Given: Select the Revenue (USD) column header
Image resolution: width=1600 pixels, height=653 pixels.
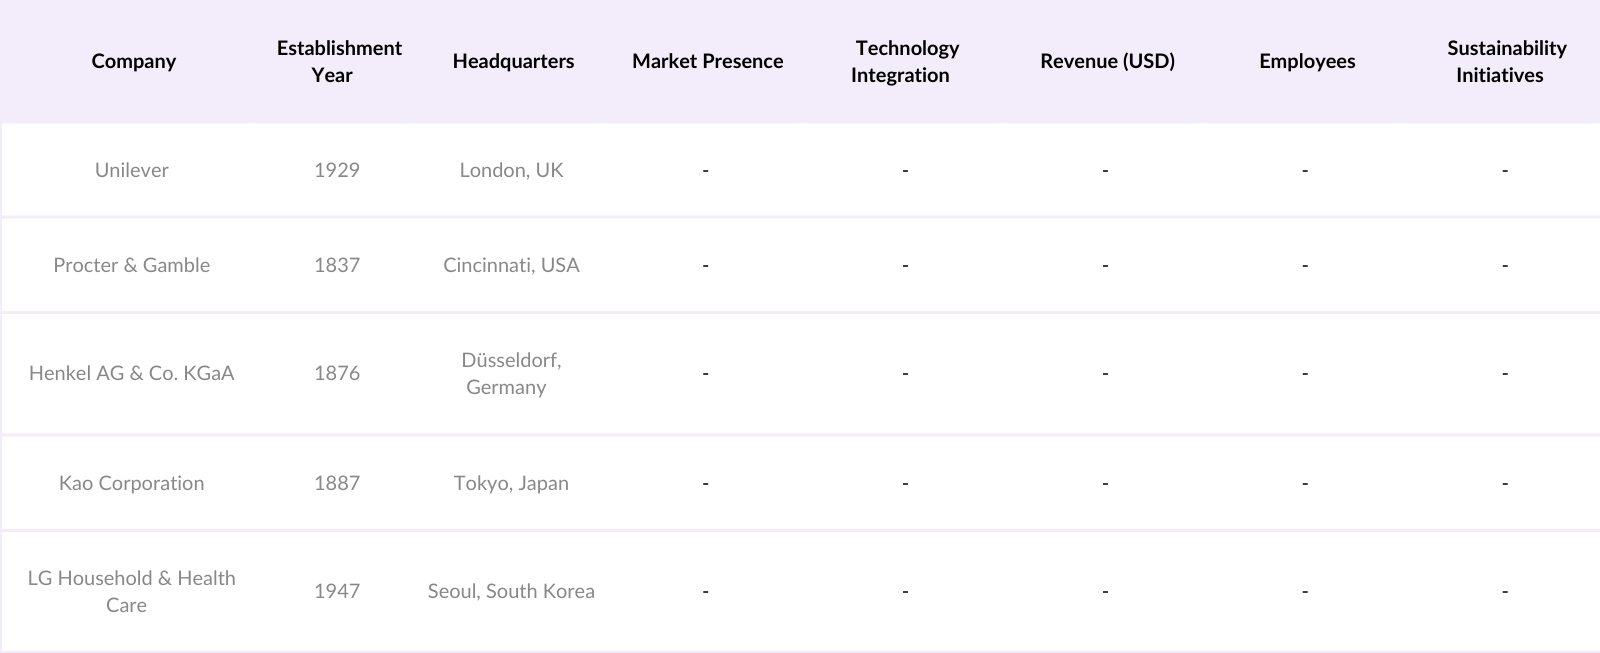Looking at the screenshot, I should point(1107,61).
